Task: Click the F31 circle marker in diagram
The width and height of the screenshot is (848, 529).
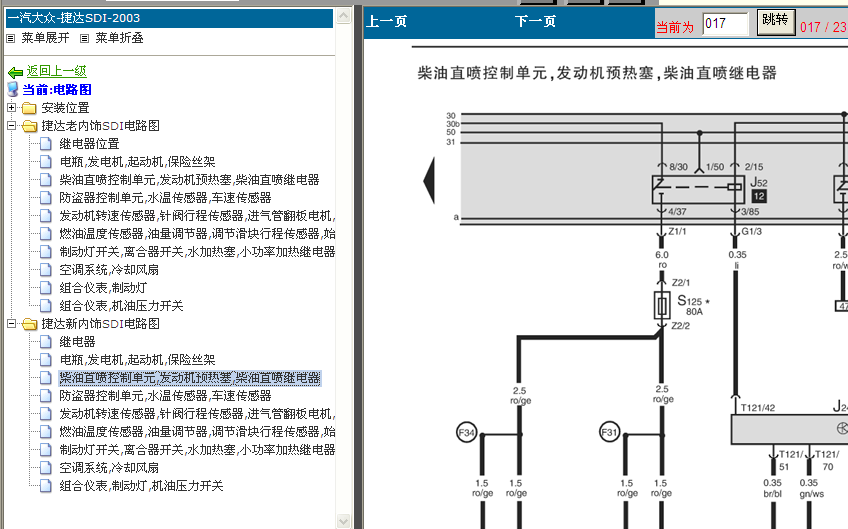Action: point(610,432)
